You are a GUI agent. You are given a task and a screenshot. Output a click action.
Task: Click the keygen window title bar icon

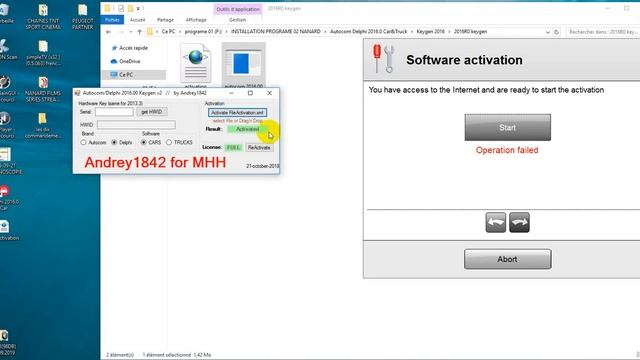pos(78,93)
